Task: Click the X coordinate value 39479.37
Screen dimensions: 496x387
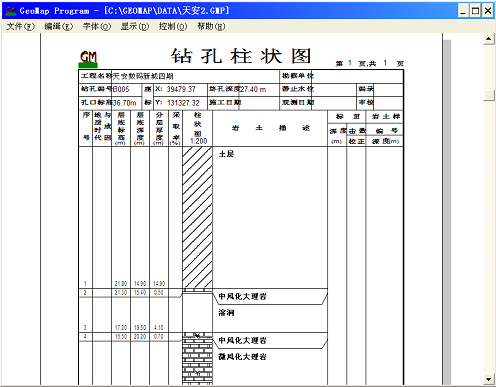Action: (181, 89)
